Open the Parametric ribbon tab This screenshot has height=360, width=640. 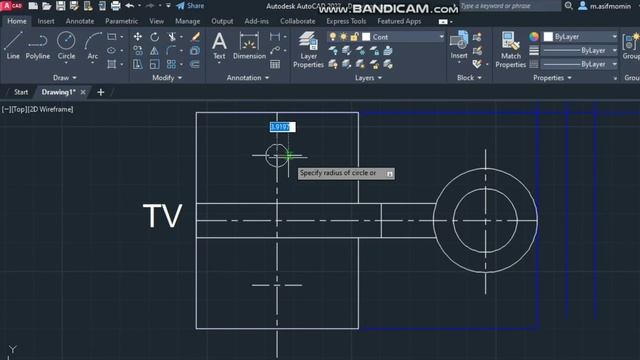121,21
